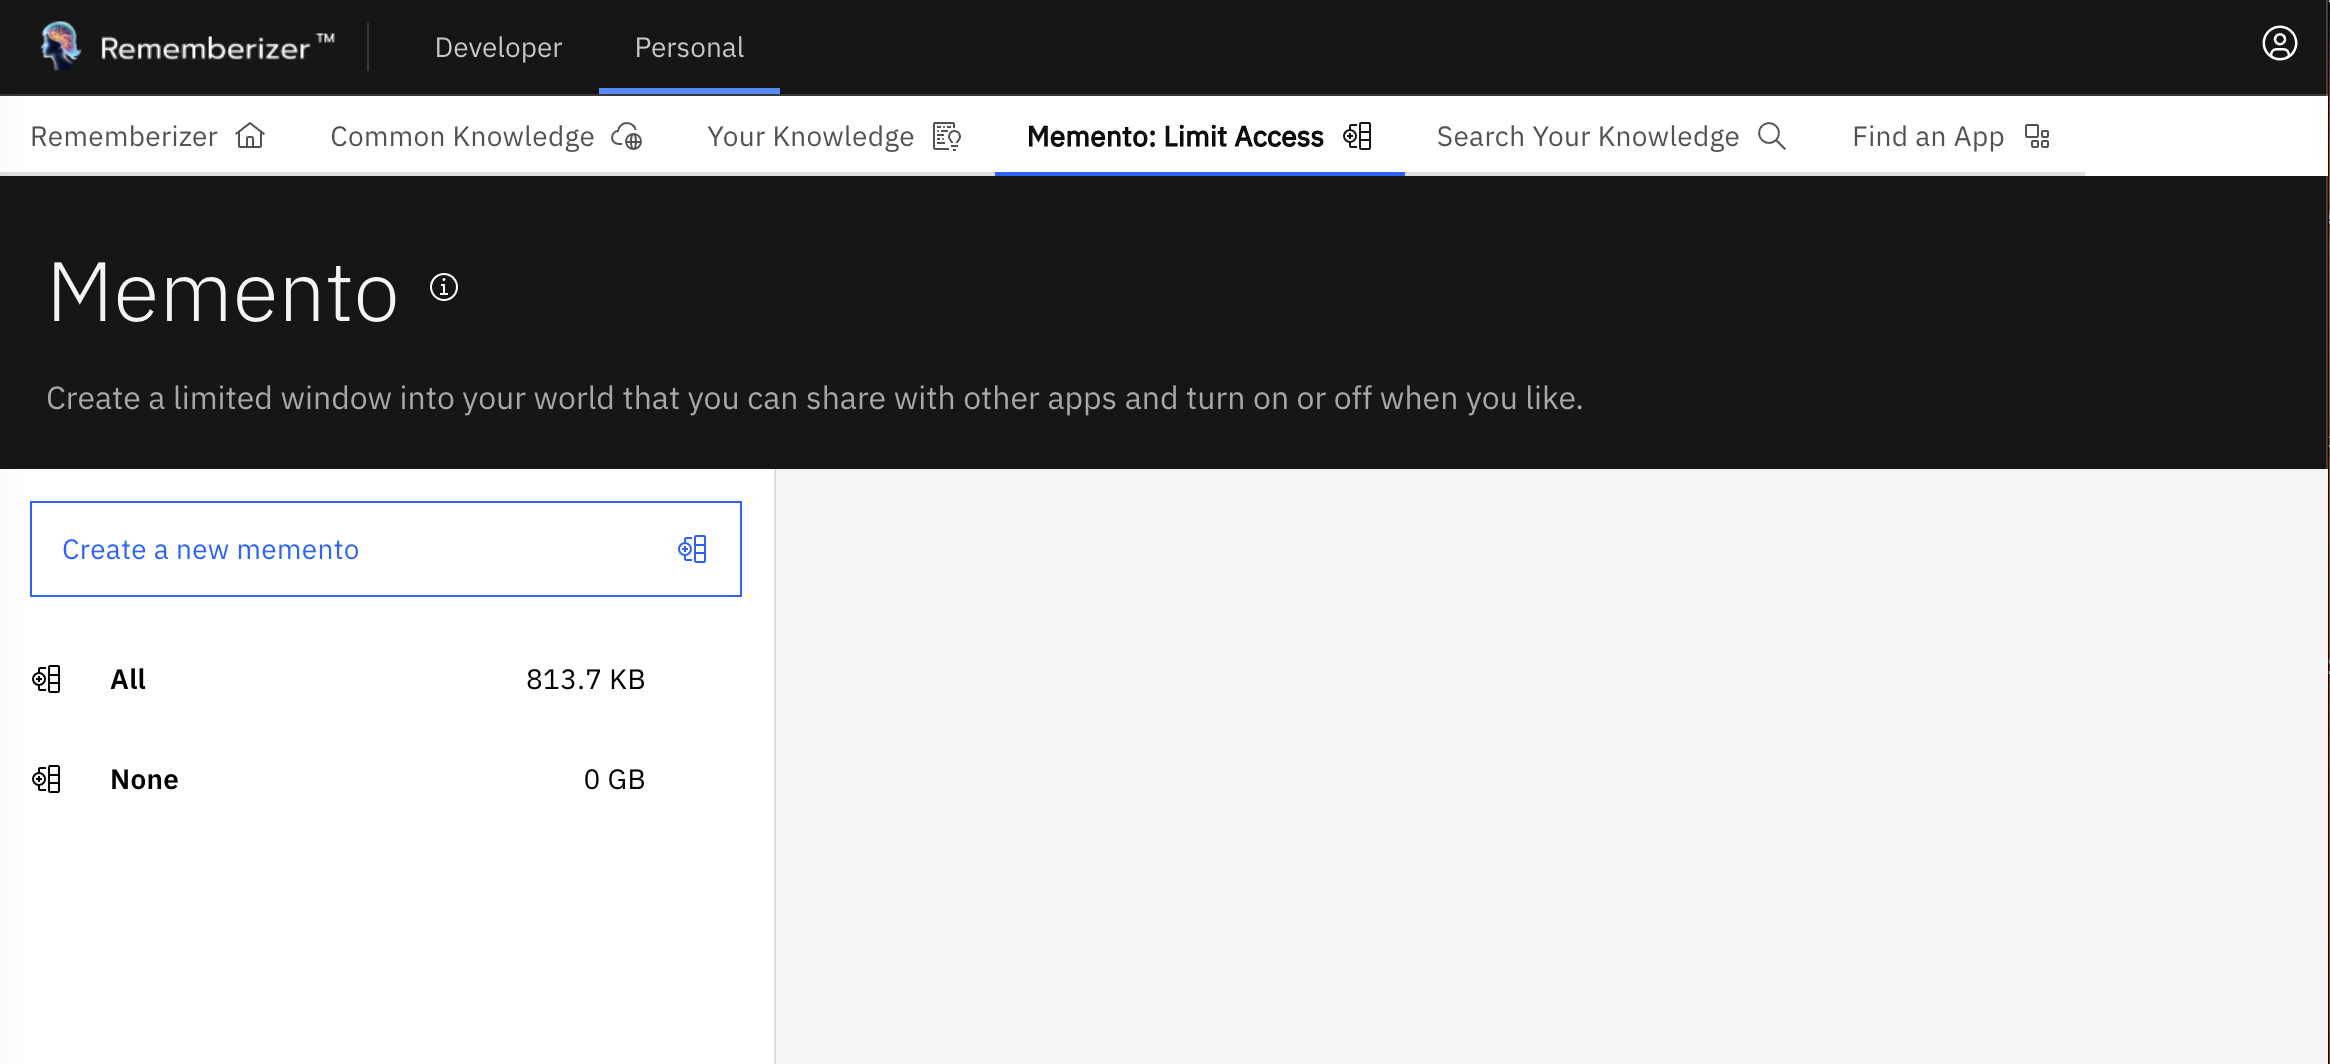
Task: Click the Your Knowledge document icon
Action: pyautogui.click(x=946, y=136)
